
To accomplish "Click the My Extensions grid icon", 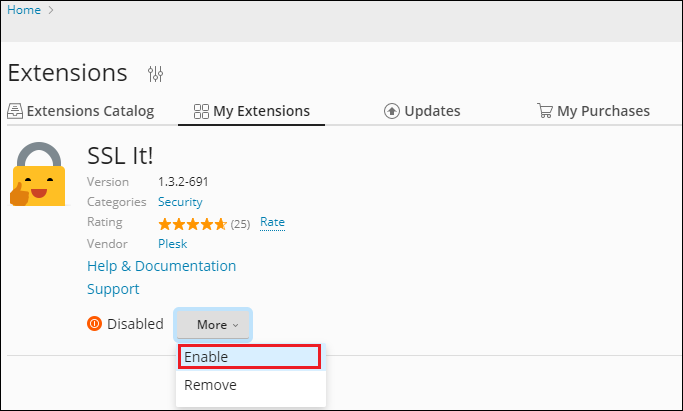I will [201, 111].
